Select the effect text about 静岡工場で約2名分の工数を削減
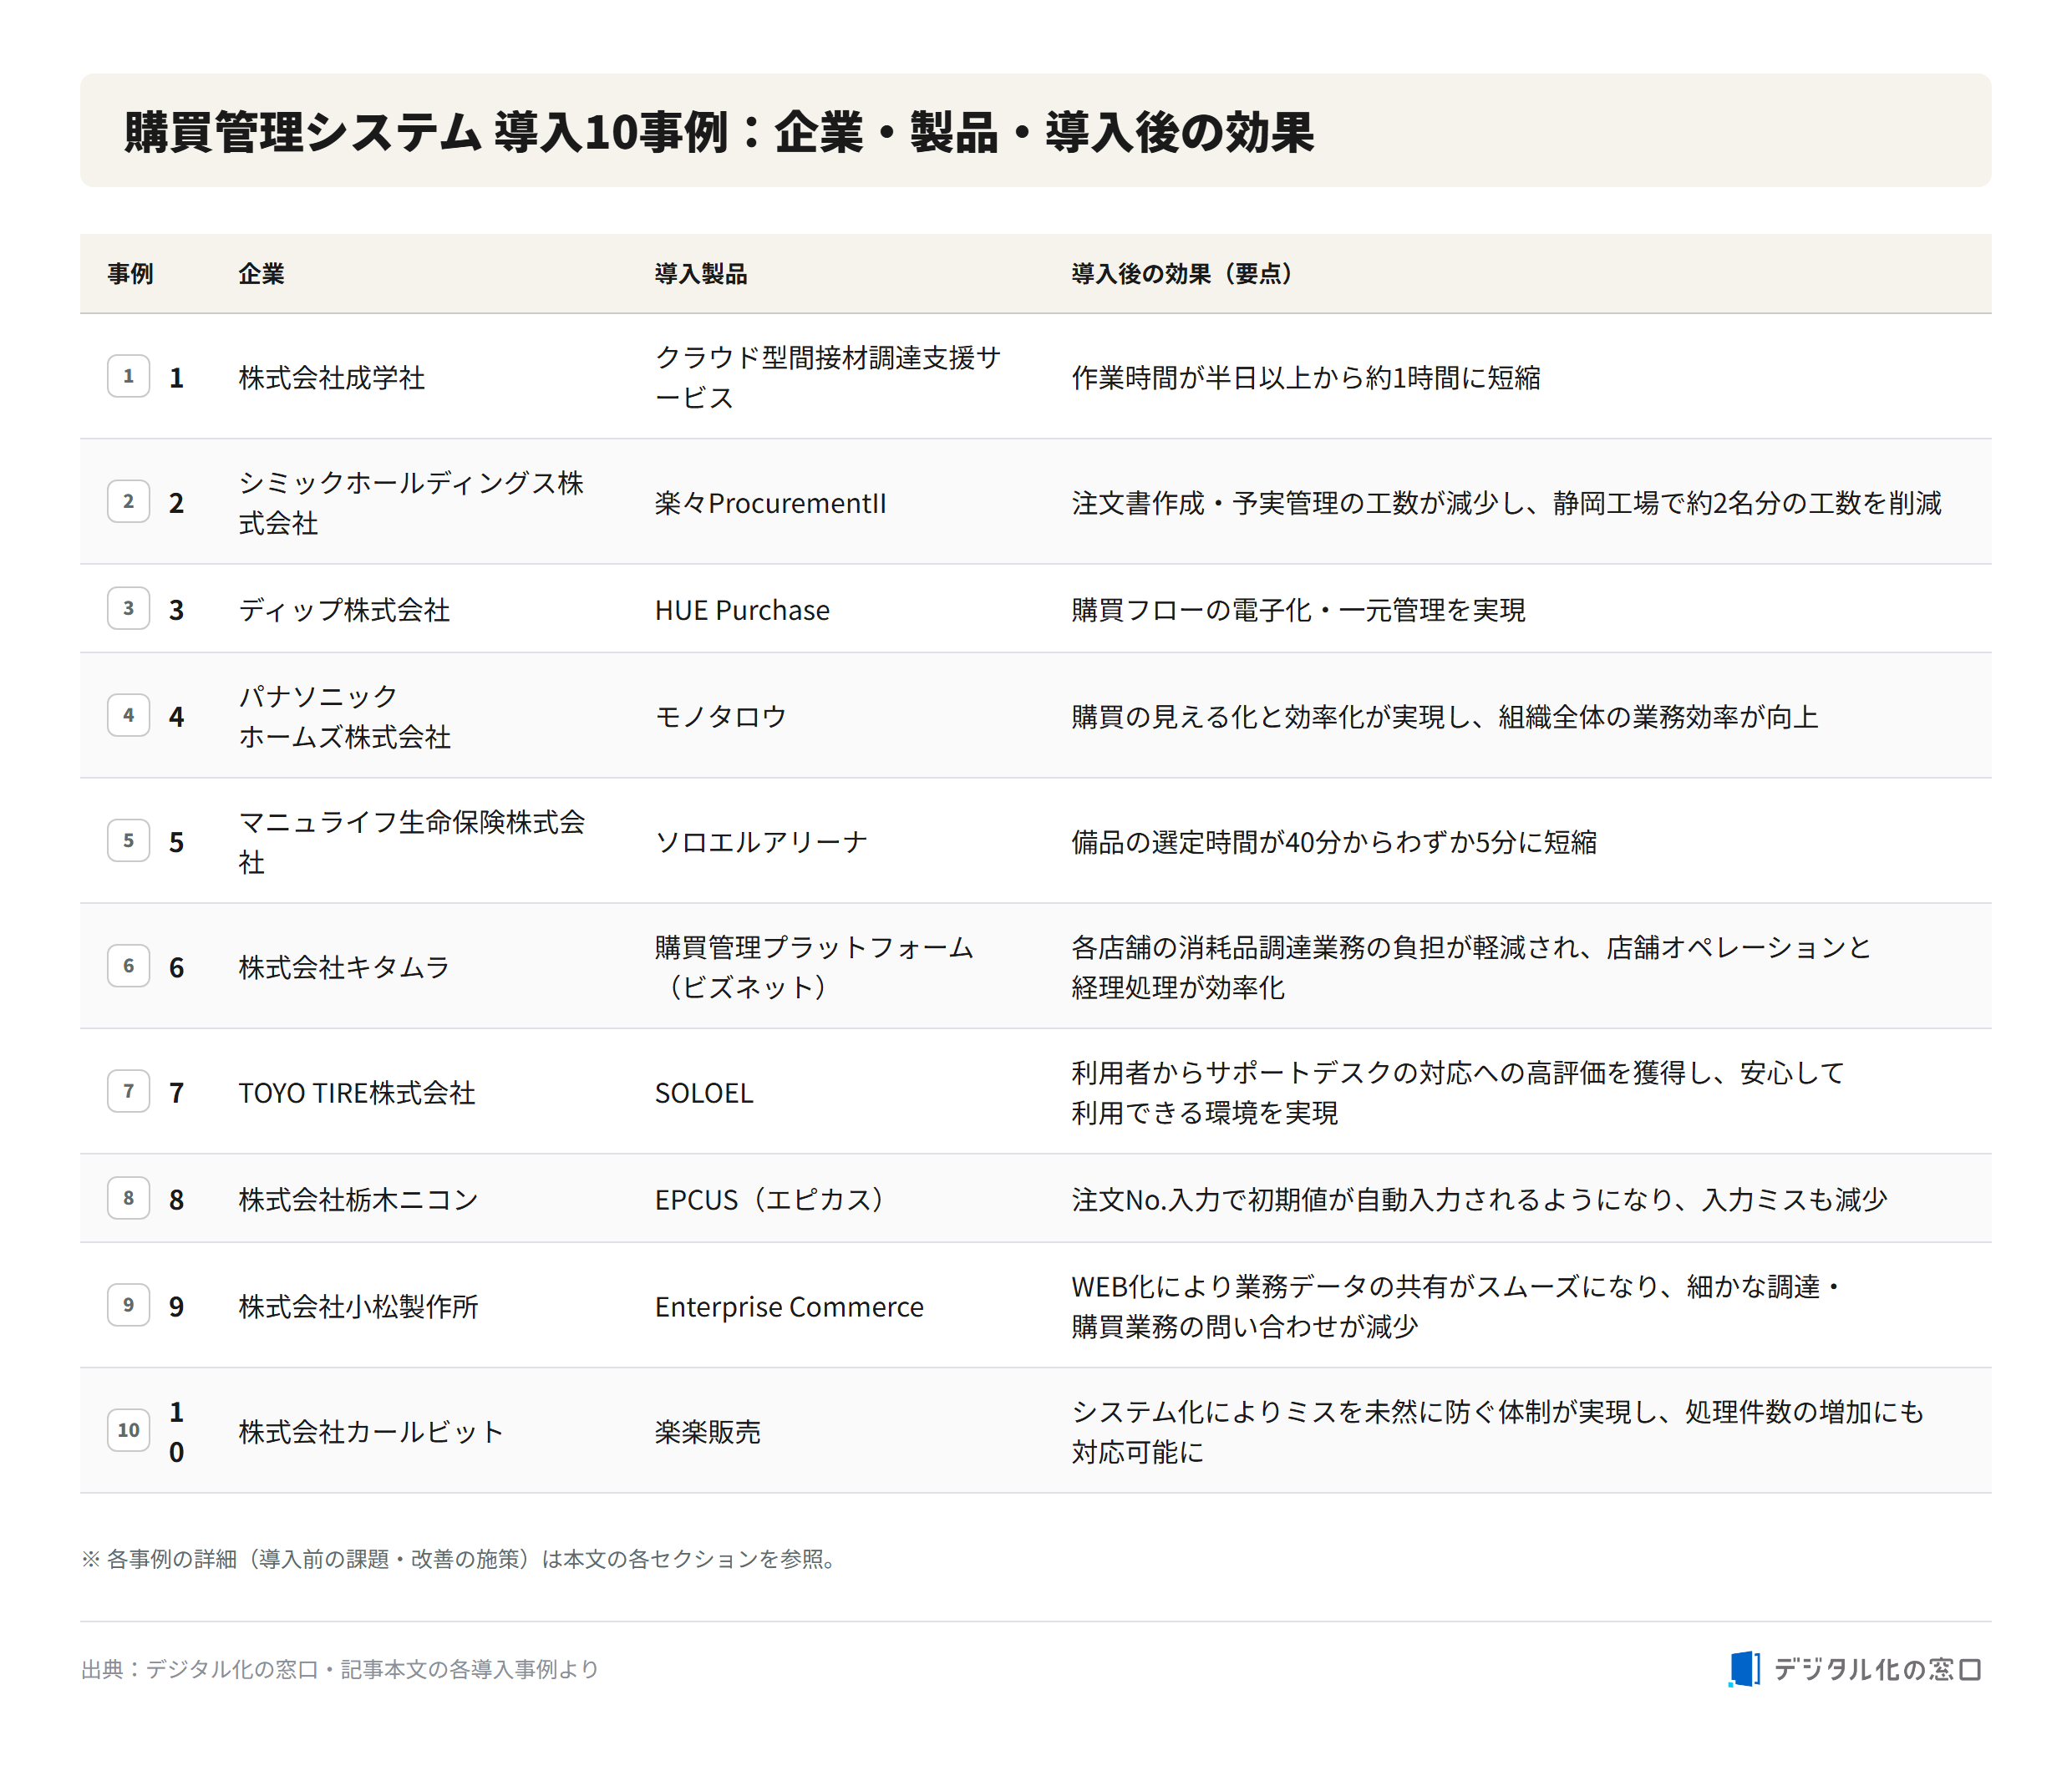2072x1766 pixels. [x=1506, y=503]
